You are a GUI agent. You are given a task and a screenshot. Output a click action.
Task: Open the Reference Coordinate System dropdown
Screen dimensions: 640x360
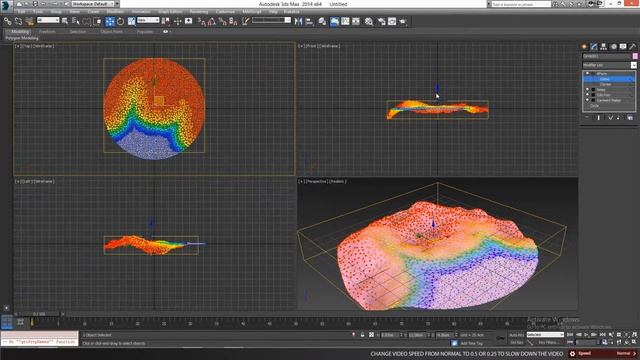(x=148, y=20)
